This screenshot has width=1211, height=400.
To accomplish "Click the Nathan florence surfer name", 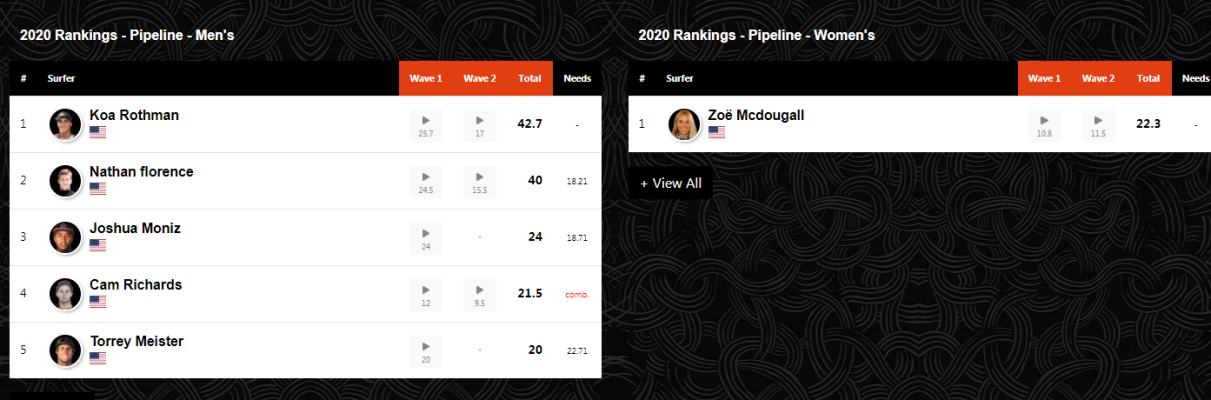I will point(141,172).
